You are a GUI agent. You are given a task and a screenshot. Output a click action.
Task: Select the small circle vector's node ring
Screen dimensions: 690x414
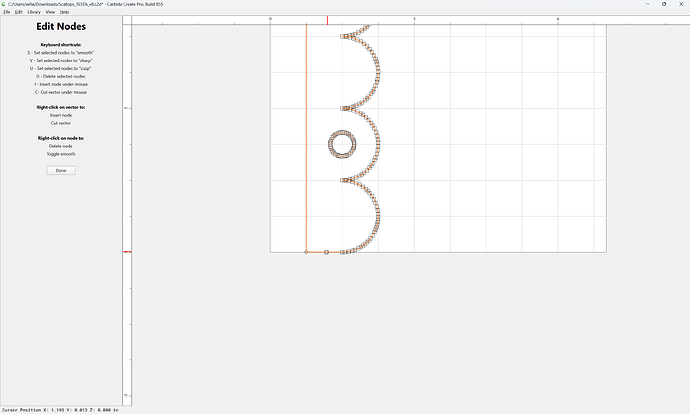tap(342, 144)
